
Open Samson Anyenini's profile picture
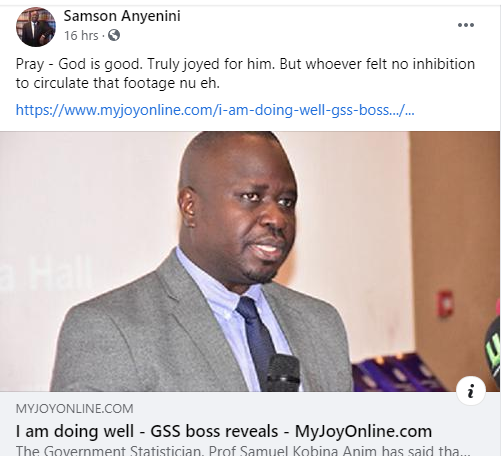pos(36,27)
